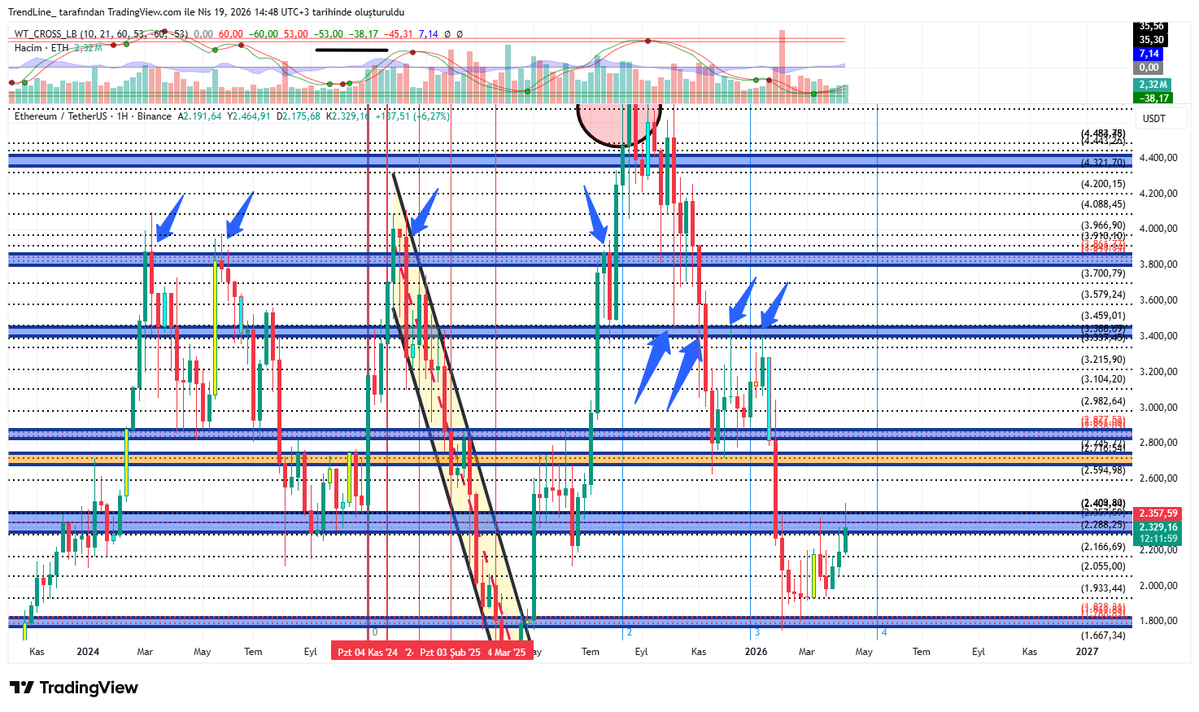Click the black 35,56 indicator value label

click(x=1152, y=27)
